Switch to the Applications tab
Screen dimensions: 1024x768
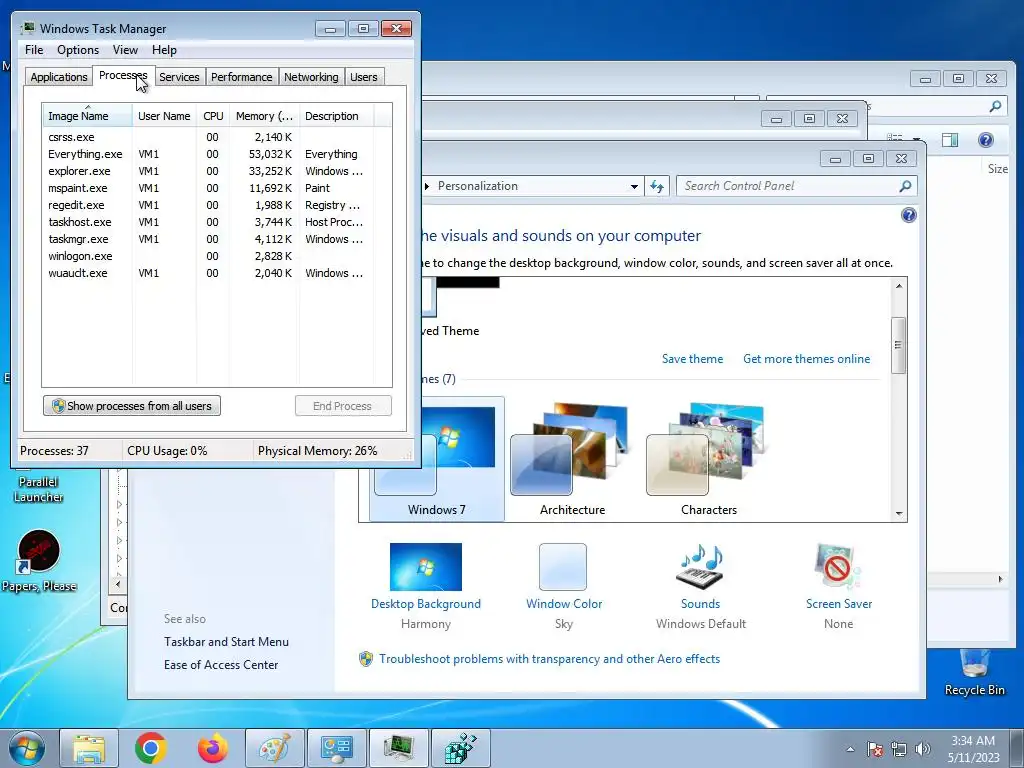(x=59, y=77)
